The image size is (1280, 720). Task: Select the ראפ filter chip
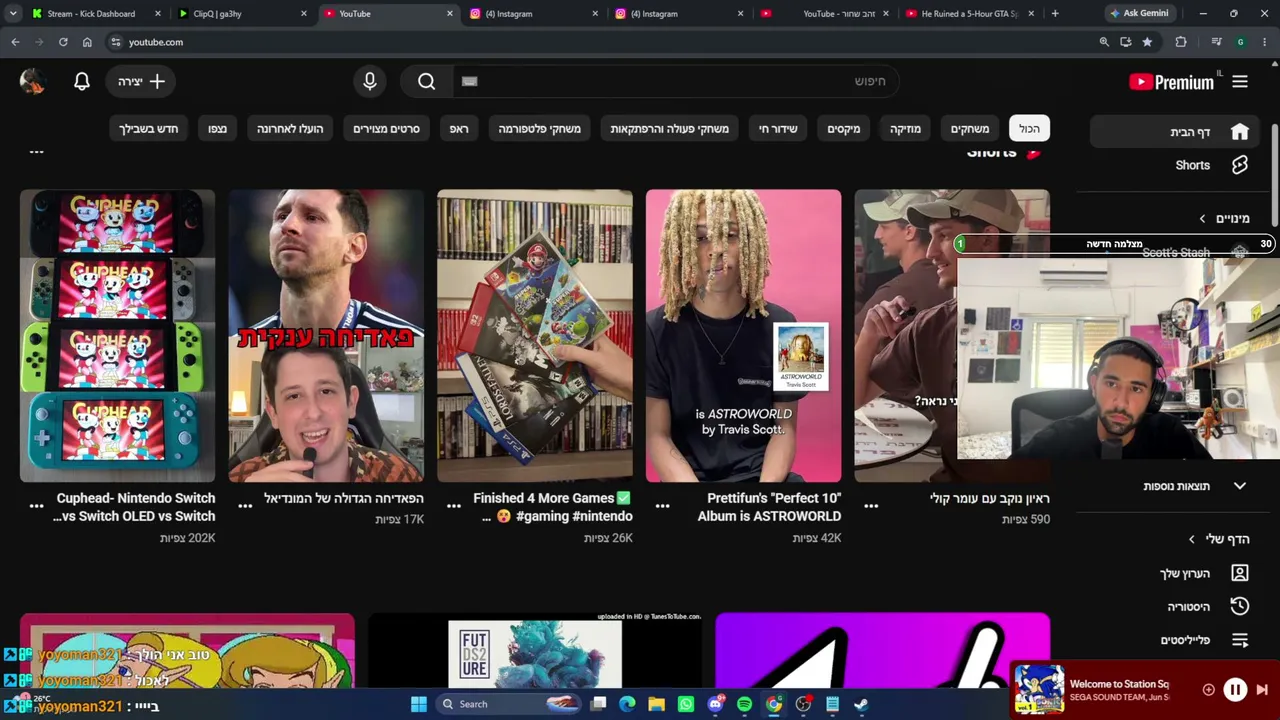click(x=459, y=129)
